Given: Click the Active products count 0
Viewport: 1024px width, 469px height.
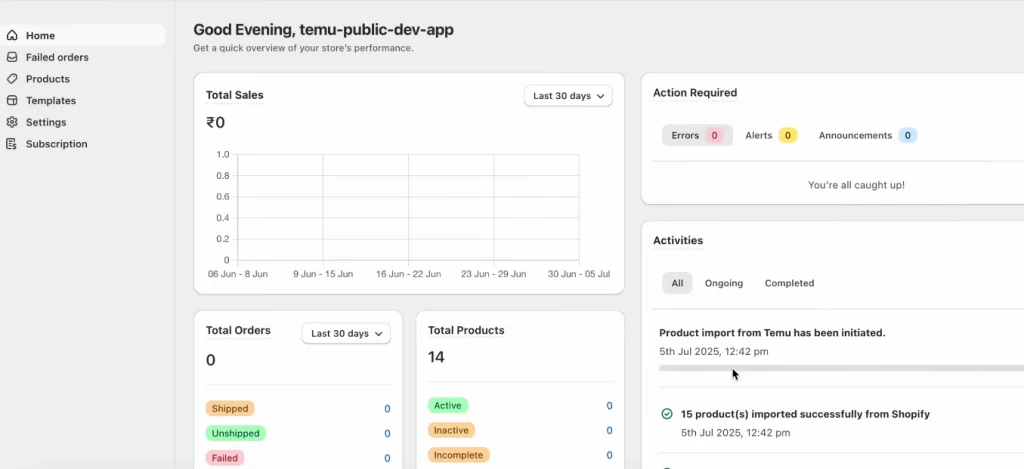Looking at the screenshot, I should point(609,406).
